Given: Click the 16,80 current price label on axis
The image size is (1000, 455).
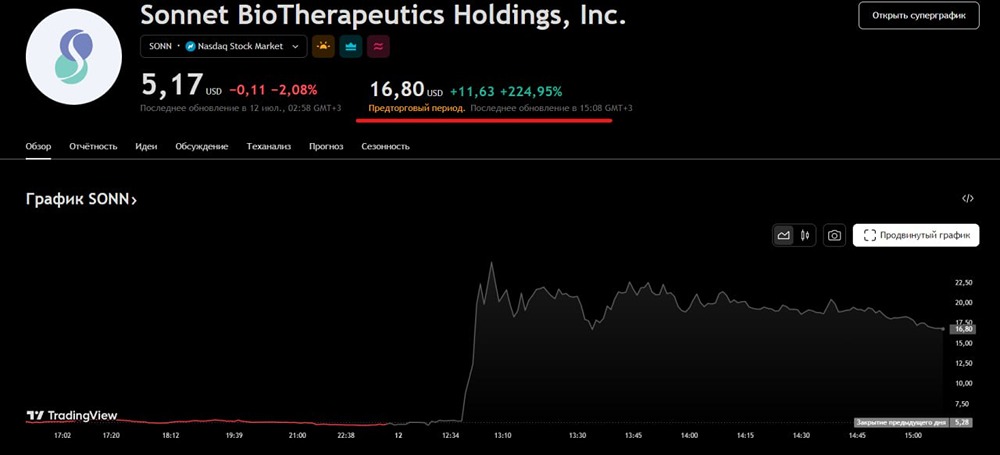Looking at the screenshot, I should coord(964,328).
